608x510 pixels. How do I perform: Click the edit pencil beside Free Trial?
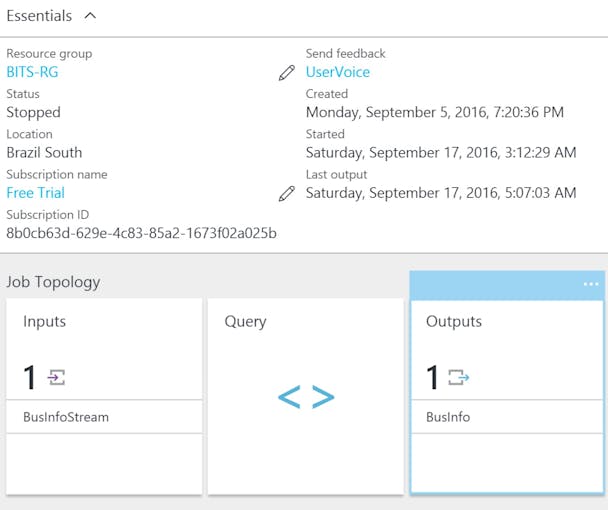287,193
